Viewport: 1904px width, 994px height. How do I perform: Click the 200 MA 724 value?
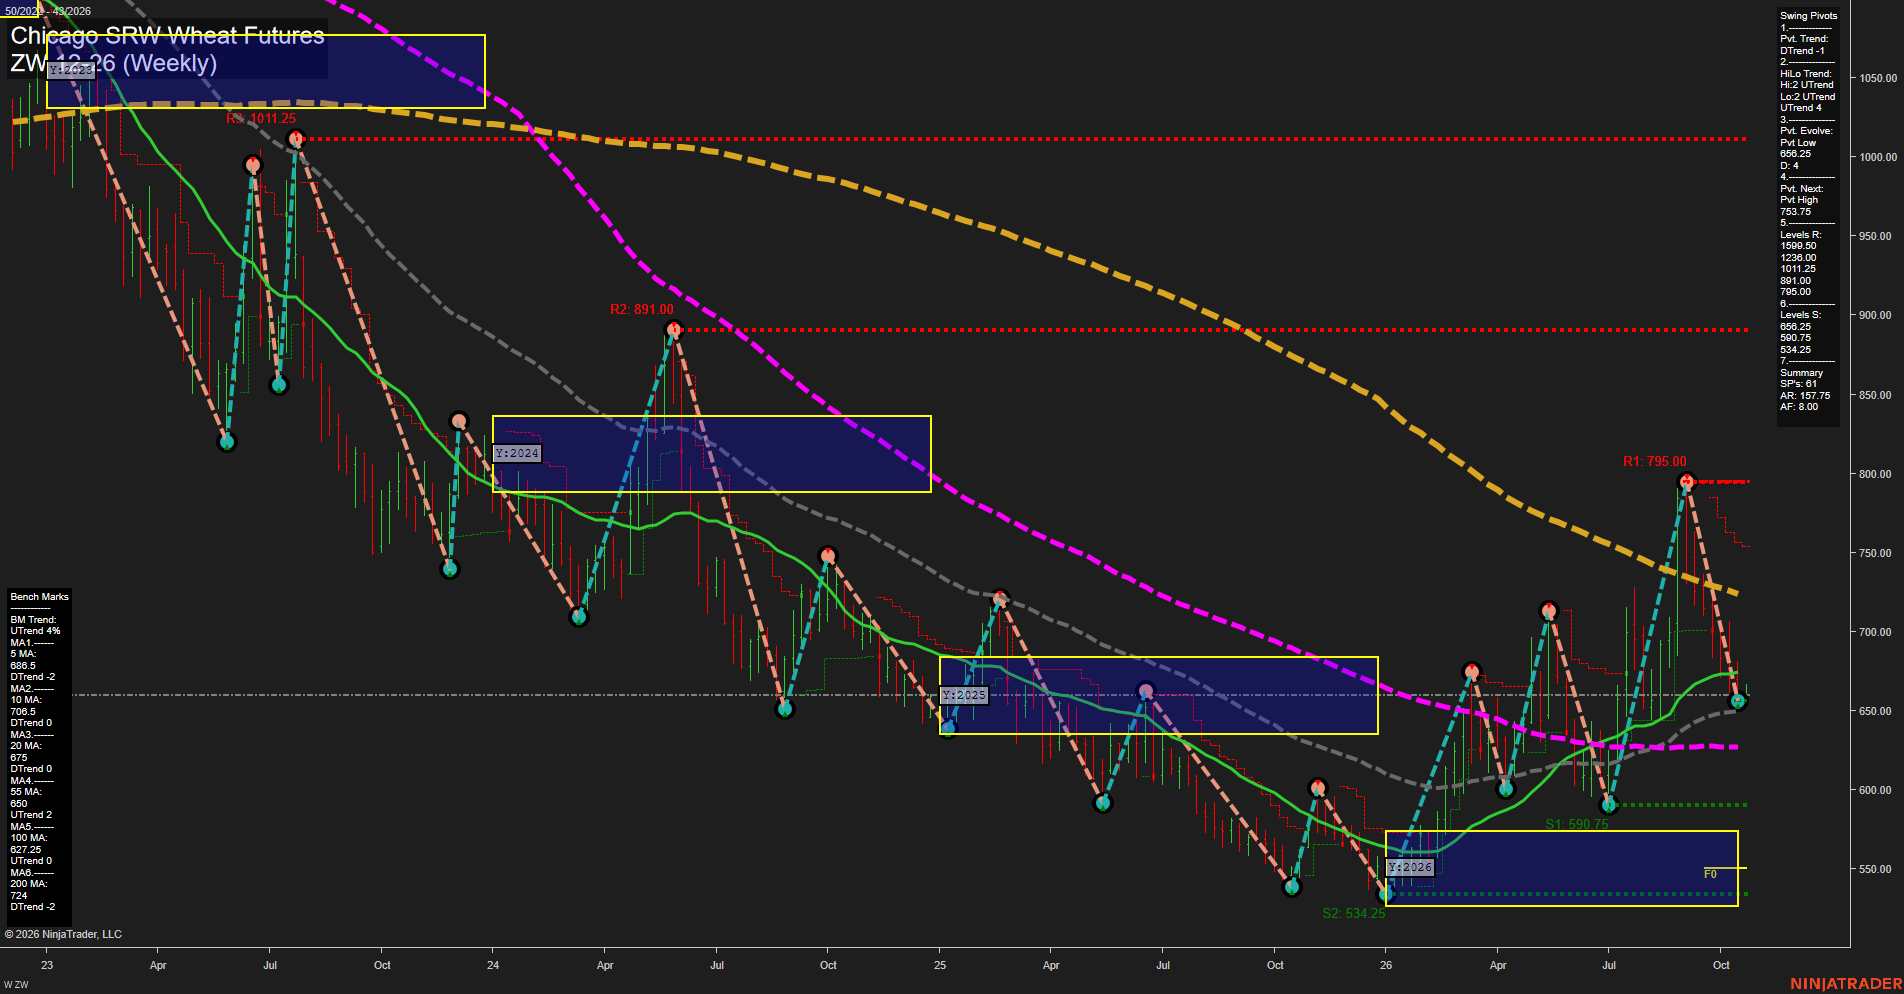19,896
